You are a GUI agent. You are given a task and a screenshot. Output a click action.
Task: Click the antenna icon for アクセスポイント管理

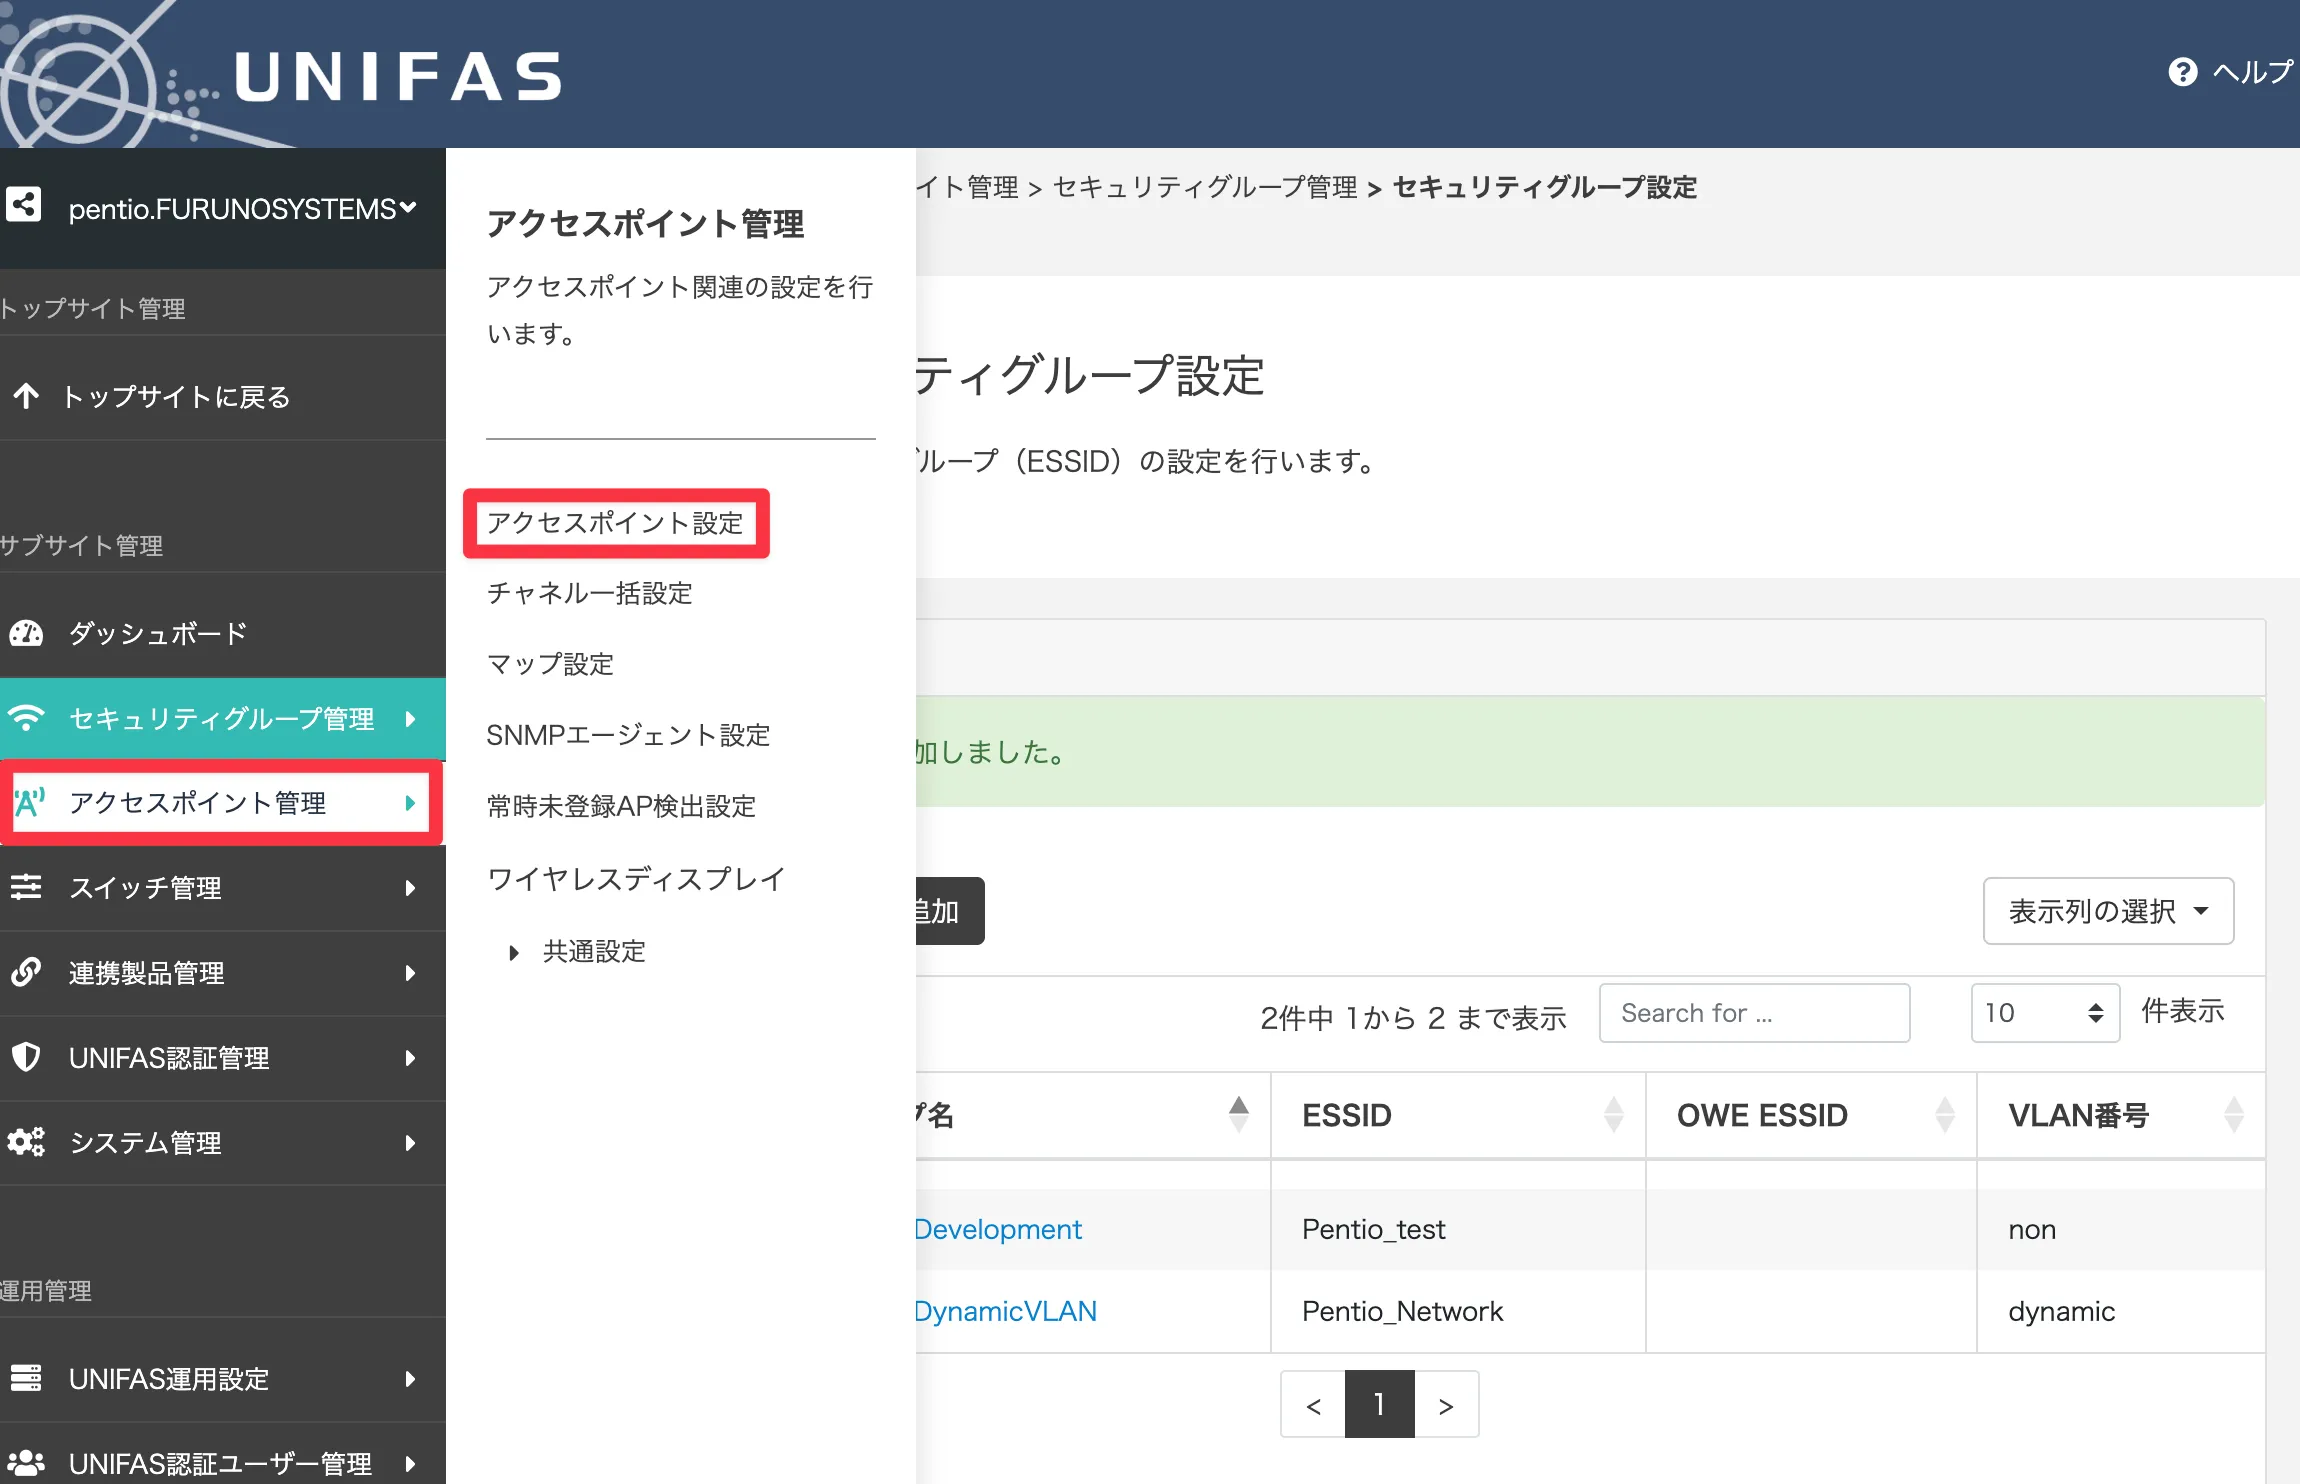tap(29, 803)
